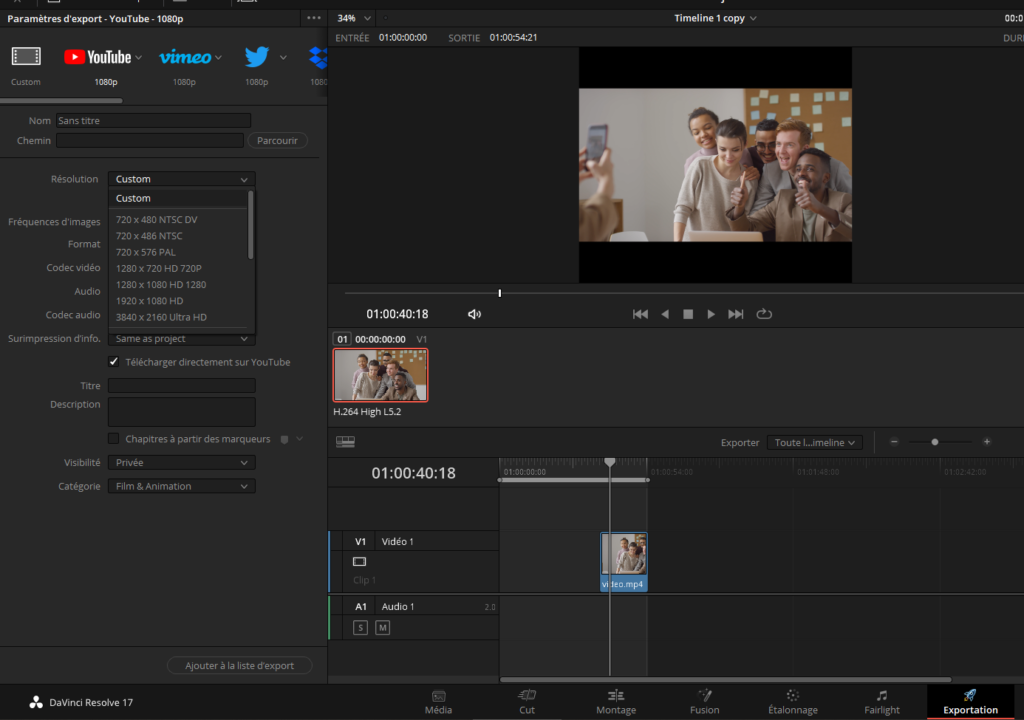This screenshot has height=720, width=1024.
Task: Toggle loop playback in viewer
Action: pos(764,314)
